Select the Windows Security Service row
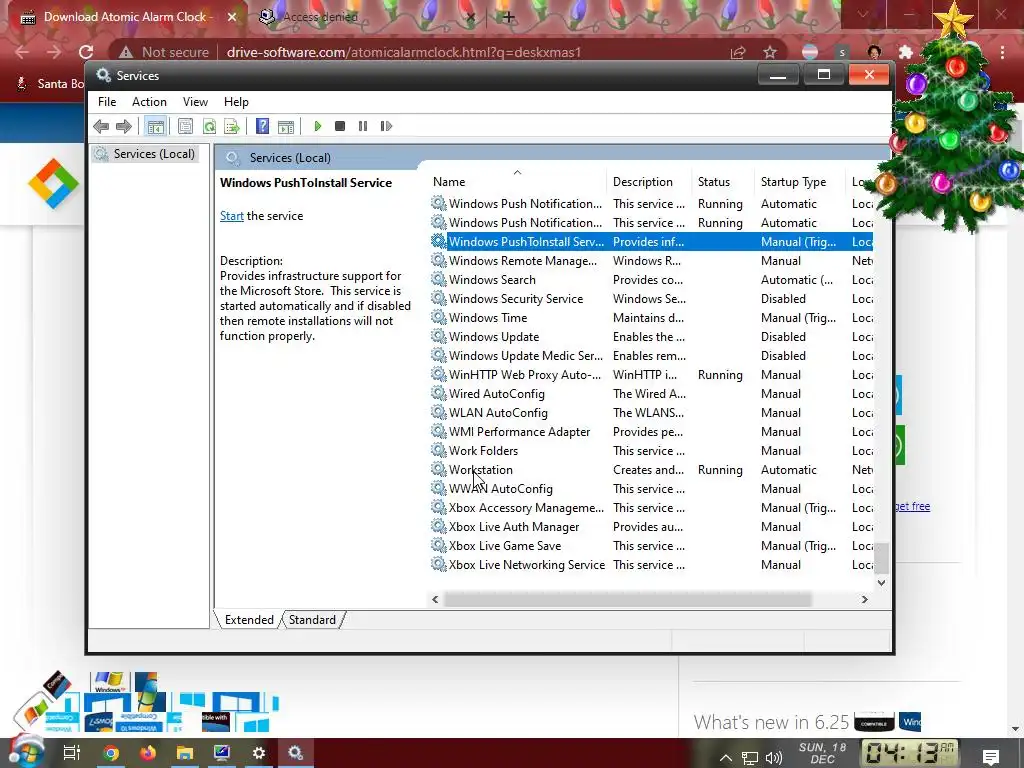 [x=651, y=298]
